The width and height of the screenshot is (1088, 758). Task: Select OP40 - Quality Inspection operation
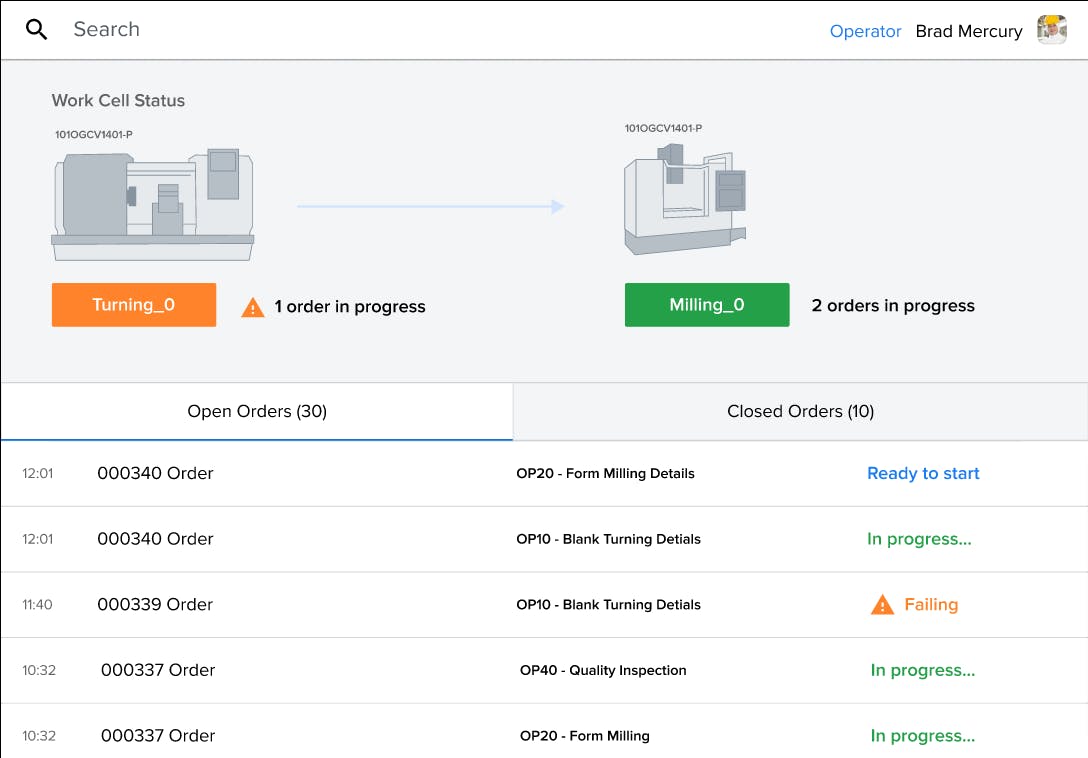click(603, 671)
